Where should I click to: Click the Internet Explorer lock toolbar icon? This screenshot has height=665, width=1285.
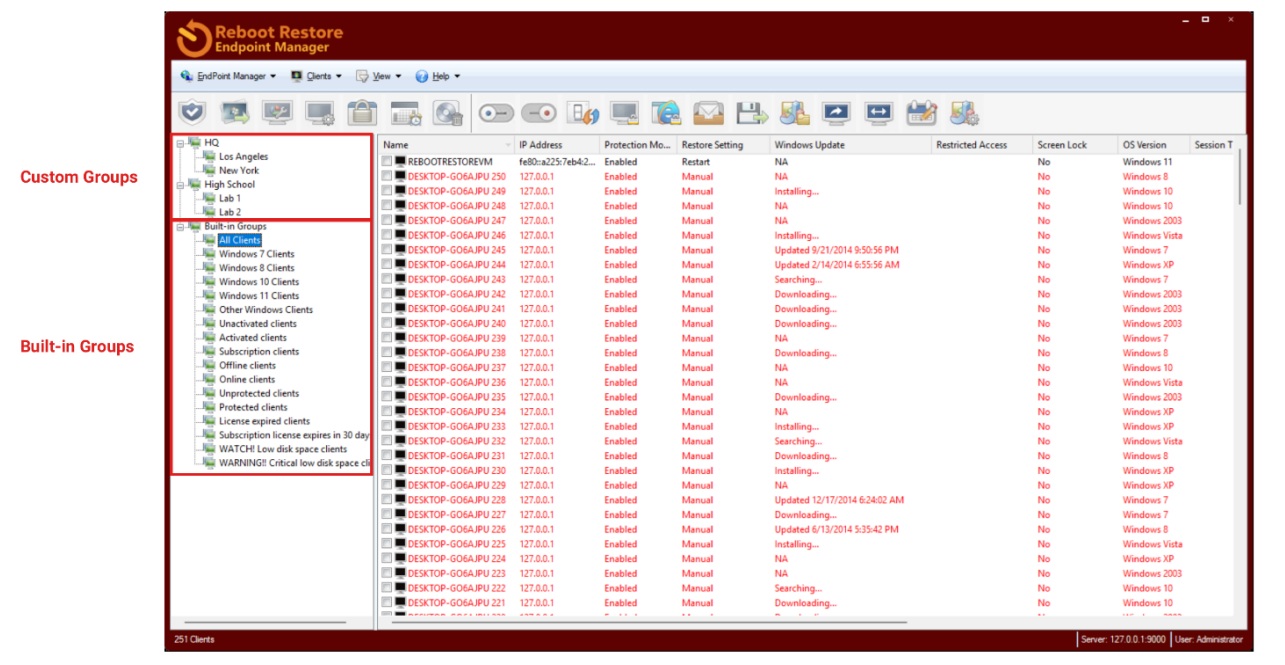pos(666,113)
